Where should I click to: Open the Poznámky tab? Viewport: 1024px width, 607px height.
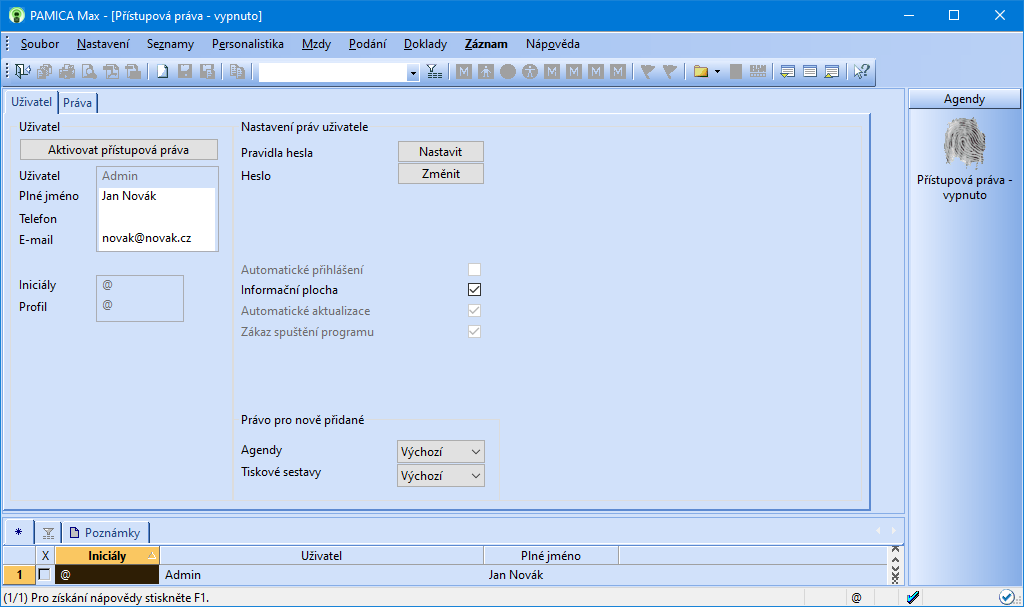coord(106,533)
